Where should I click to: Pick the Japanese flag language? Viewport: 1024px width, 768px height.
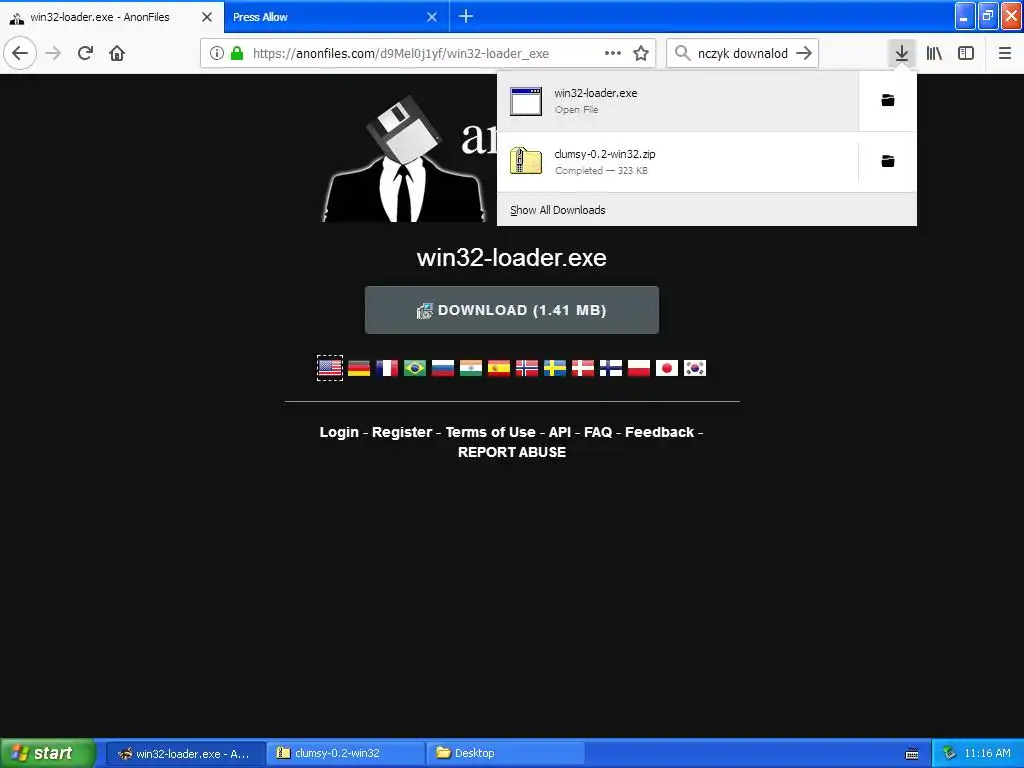(667, 368)
